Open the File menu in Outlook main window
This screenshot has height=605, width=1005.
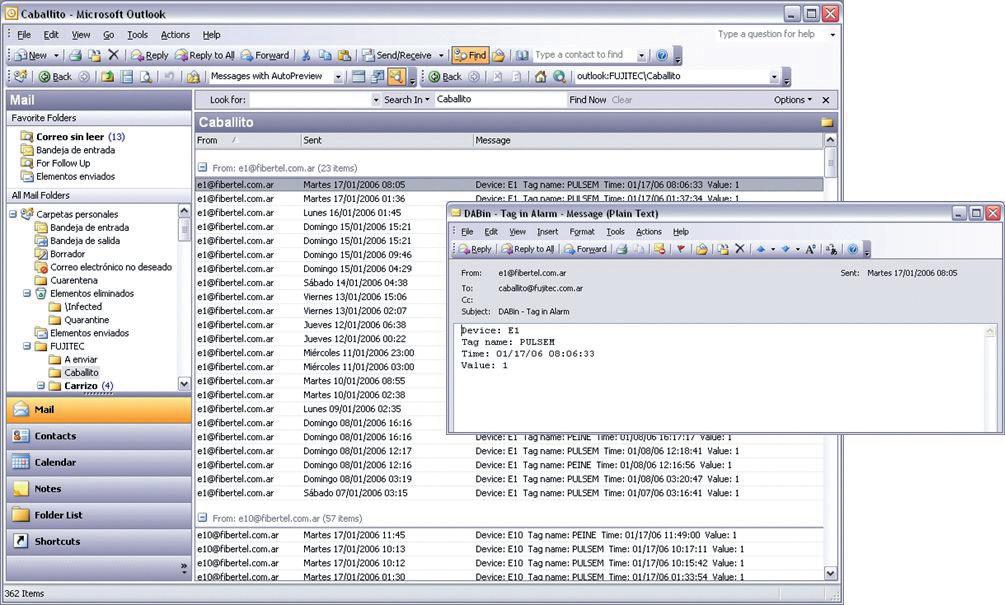point(24,35)
